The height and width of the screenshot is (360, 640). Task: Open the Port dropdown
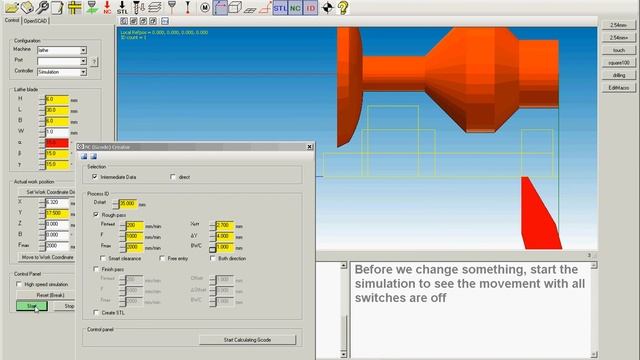coord(83,61)
